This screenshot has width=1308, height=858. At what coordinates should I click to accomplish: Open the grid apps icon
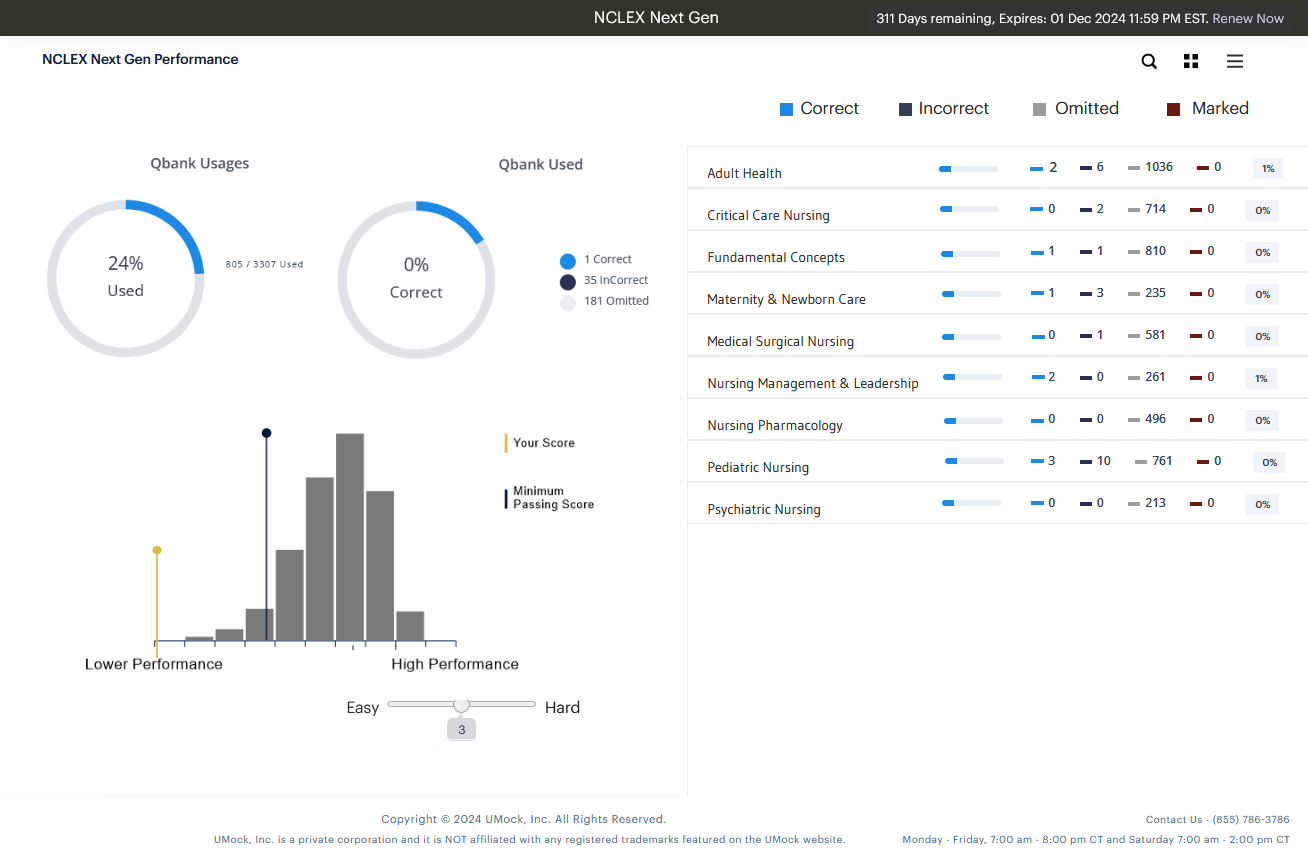point(1190,61)
